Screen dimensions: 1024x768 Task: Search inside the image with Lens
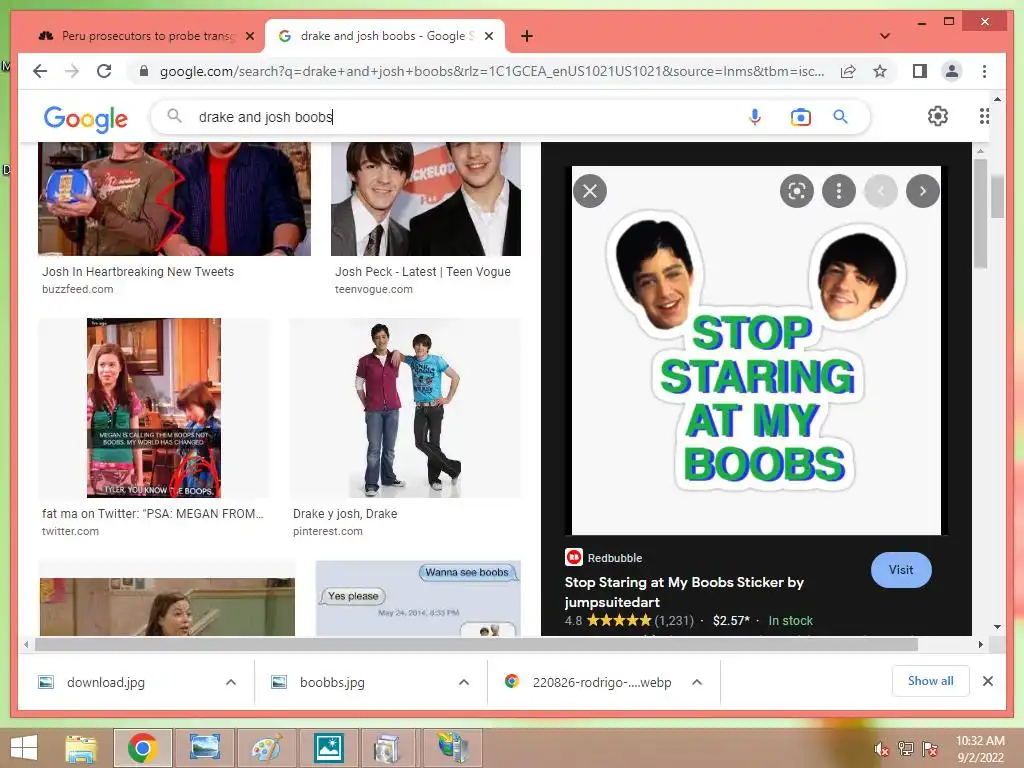[x=797, y=191]
